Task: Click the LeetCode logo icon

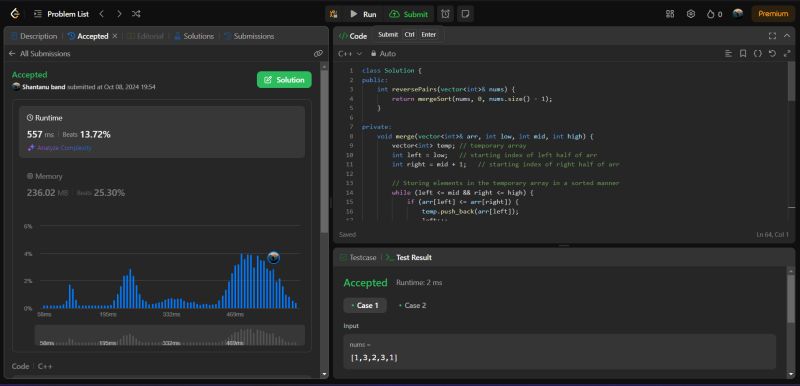Action: pos(15,14)
